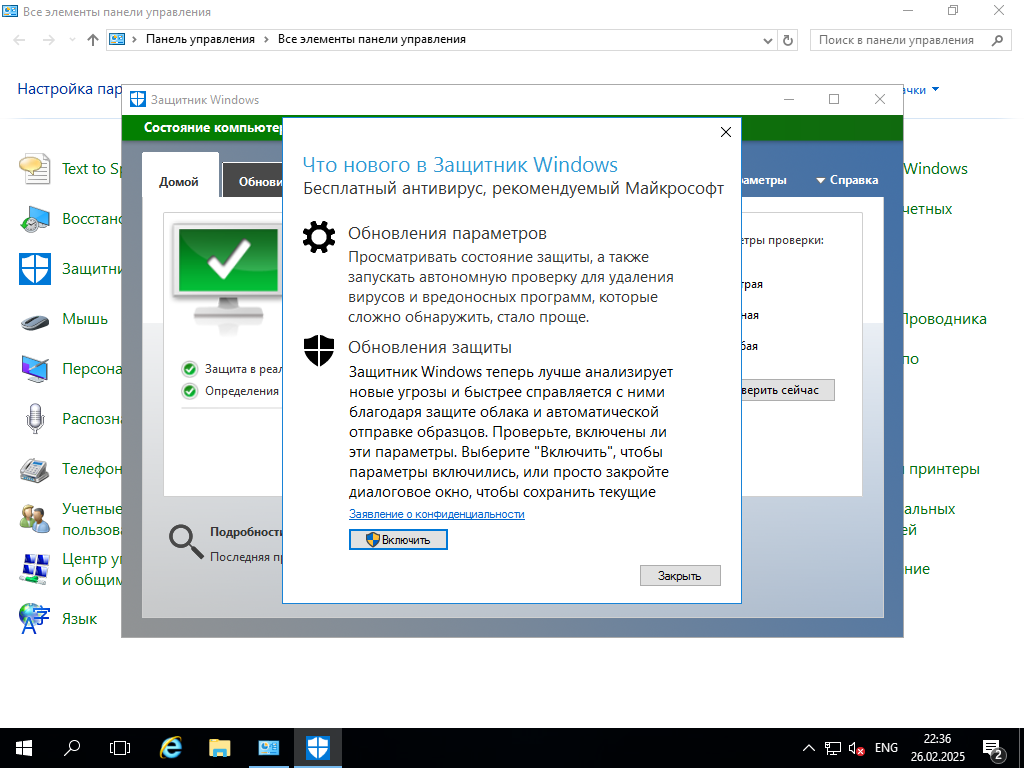Open the address bar history dropdown

click(768, 40)
